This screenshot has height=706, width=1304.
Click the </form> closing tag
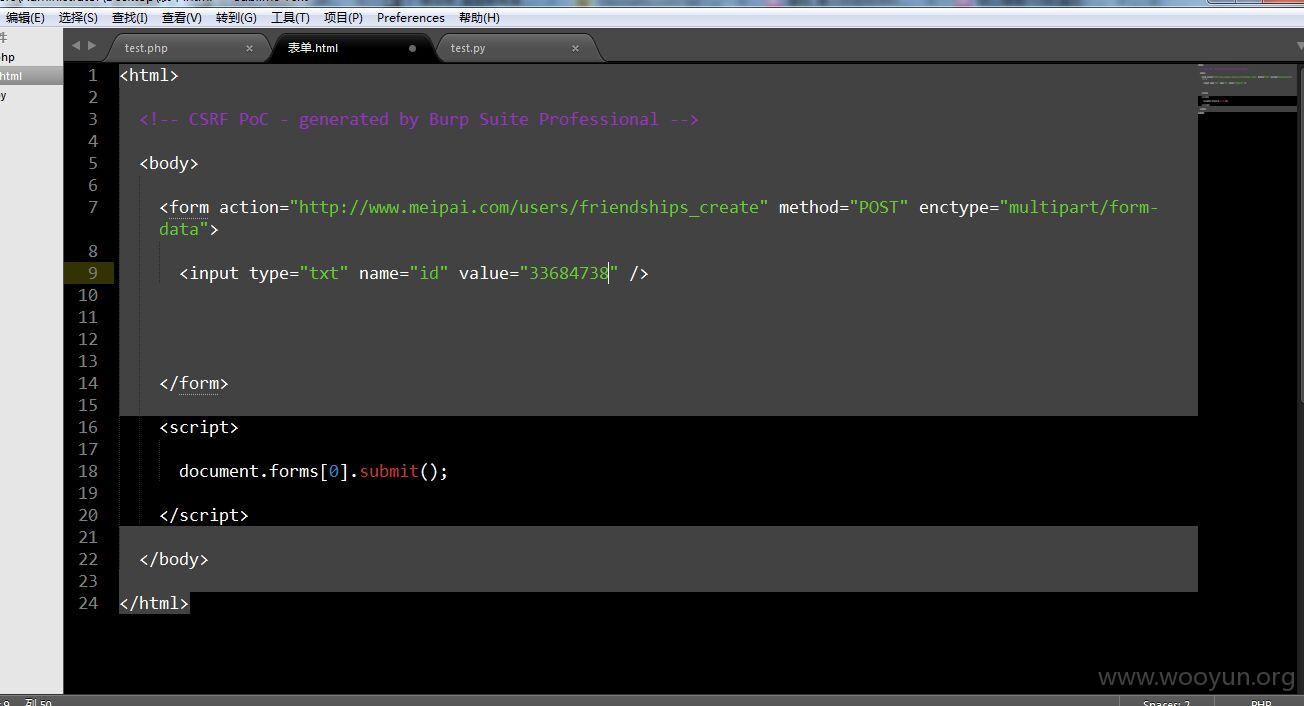(x=194, y=383)
